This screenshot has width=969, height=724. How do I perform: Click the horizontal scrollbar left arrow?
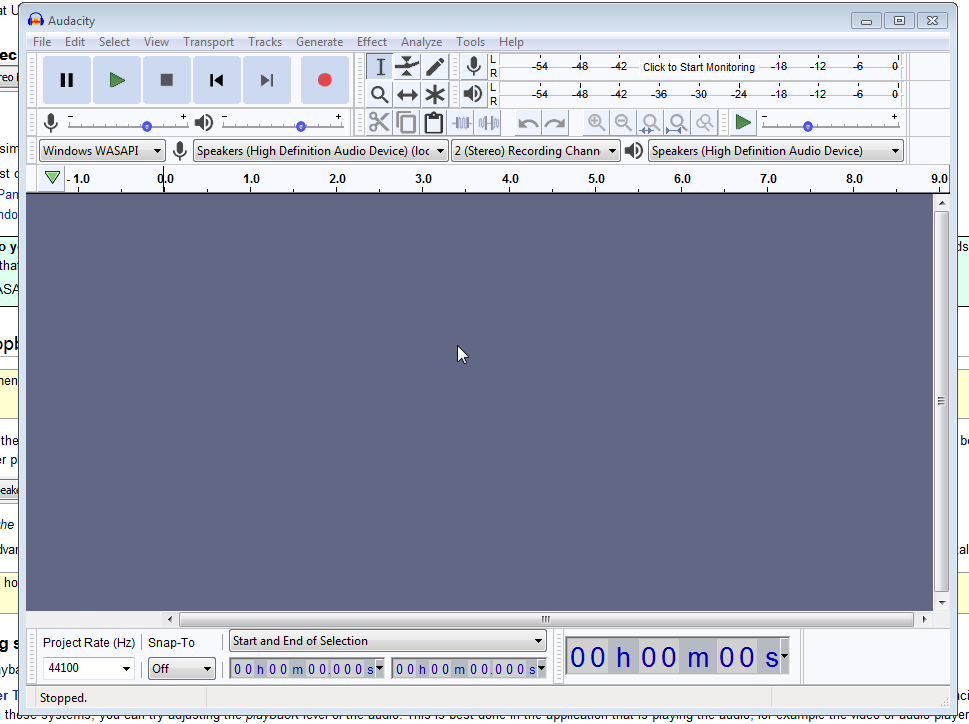[171, 619]
